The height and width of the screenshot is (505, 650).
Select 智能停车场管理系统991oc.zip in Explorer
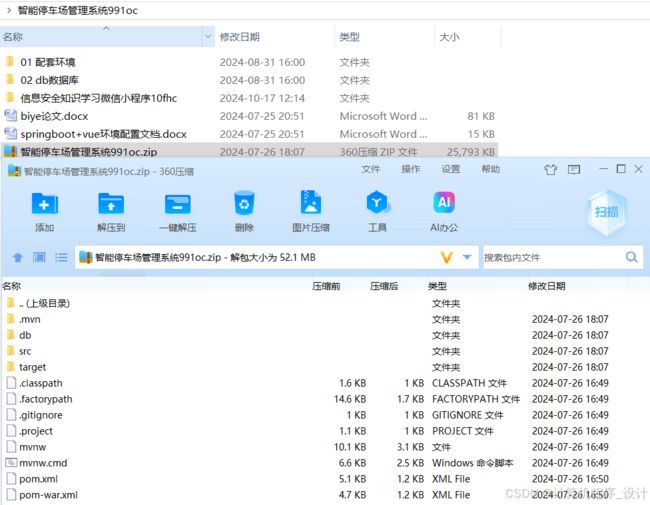coord(88,152)
